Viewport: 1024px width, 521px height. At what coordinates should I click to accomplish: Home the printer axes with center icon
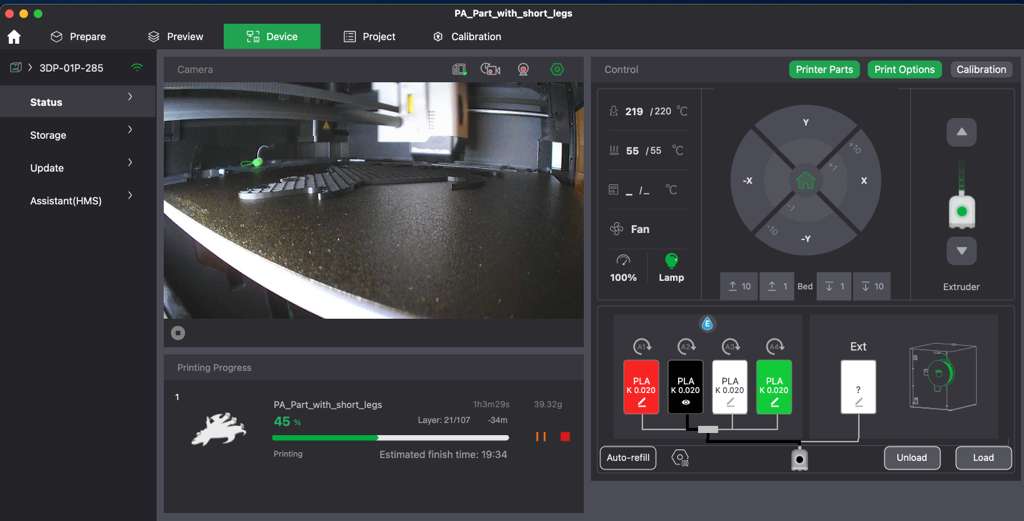[x=805, y=181]
